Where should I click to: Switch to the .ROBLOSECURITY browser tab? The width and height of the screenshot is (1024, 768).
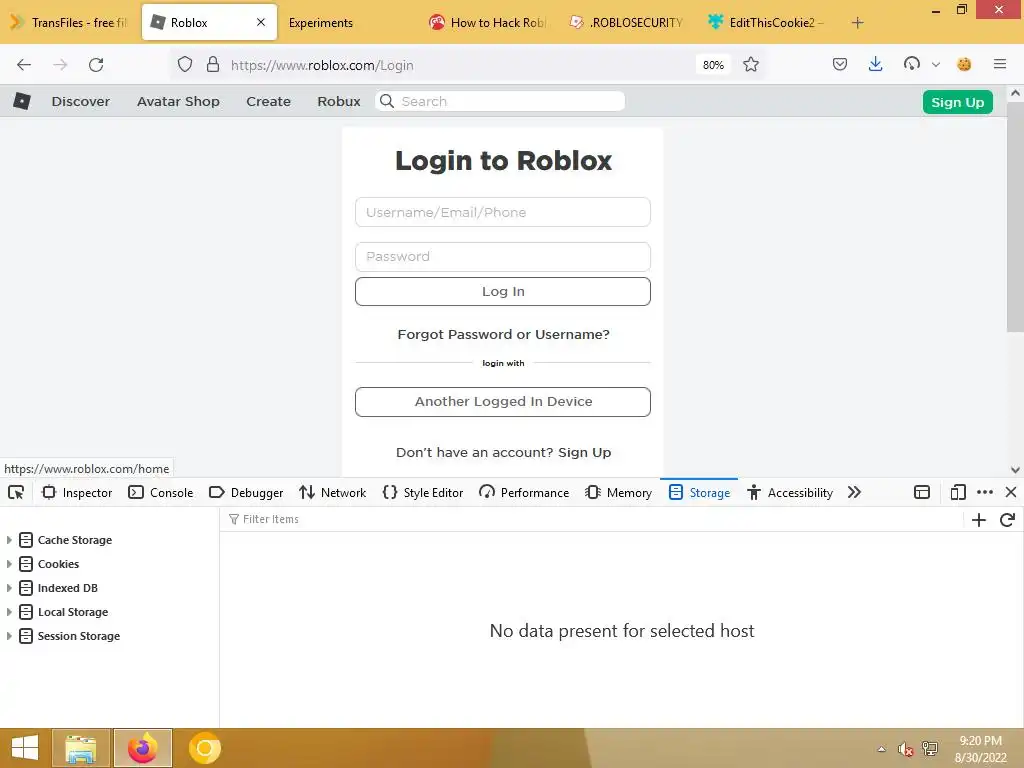coord(627,23)
